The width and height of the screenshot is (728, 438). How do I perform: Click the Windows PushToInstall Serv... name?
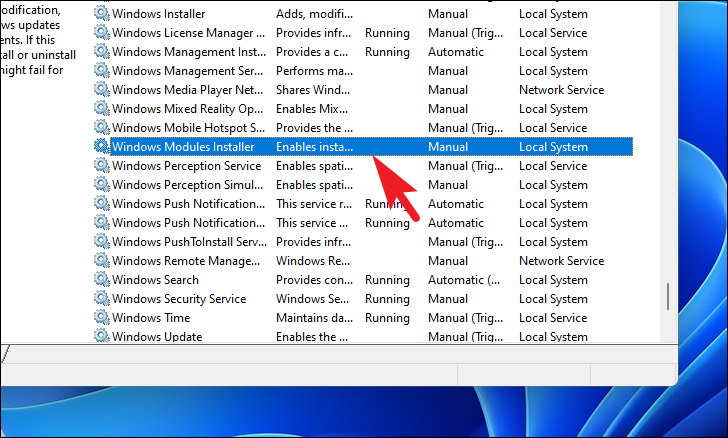189,242
